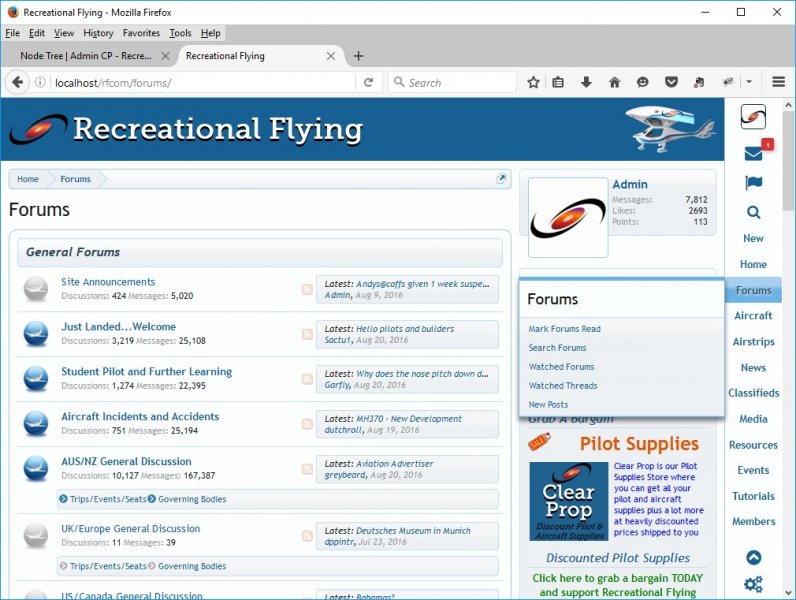Image resolution: width=796 pixels, height=600 pixels.
Task: Click the Home breadcrumb link
Action: click(x=28, y=179)
